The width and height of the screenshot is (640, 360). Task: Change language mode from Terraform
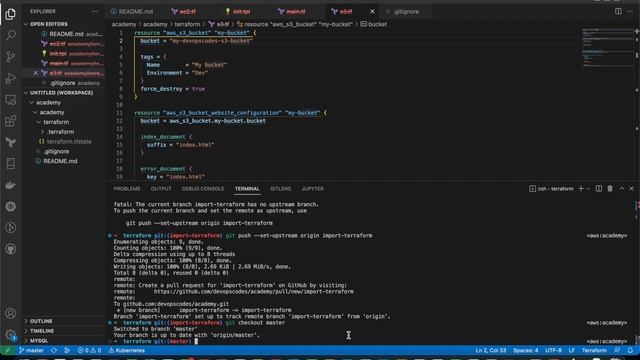coord(594,350)
